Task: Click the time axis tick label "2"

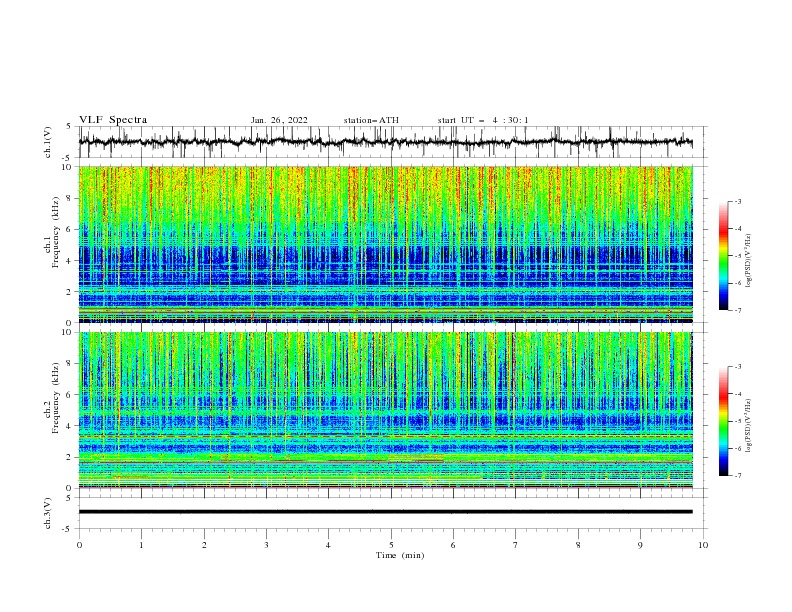Action: pos(204,545)
